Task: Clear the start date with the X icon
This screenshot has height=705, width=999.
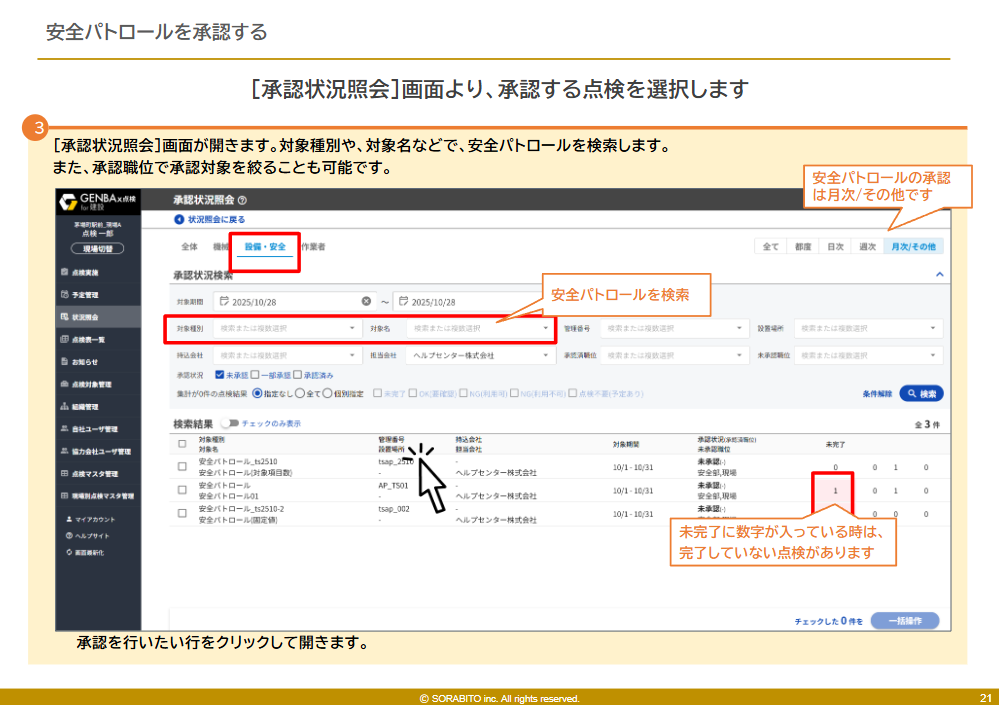Action: coord(367,301)
